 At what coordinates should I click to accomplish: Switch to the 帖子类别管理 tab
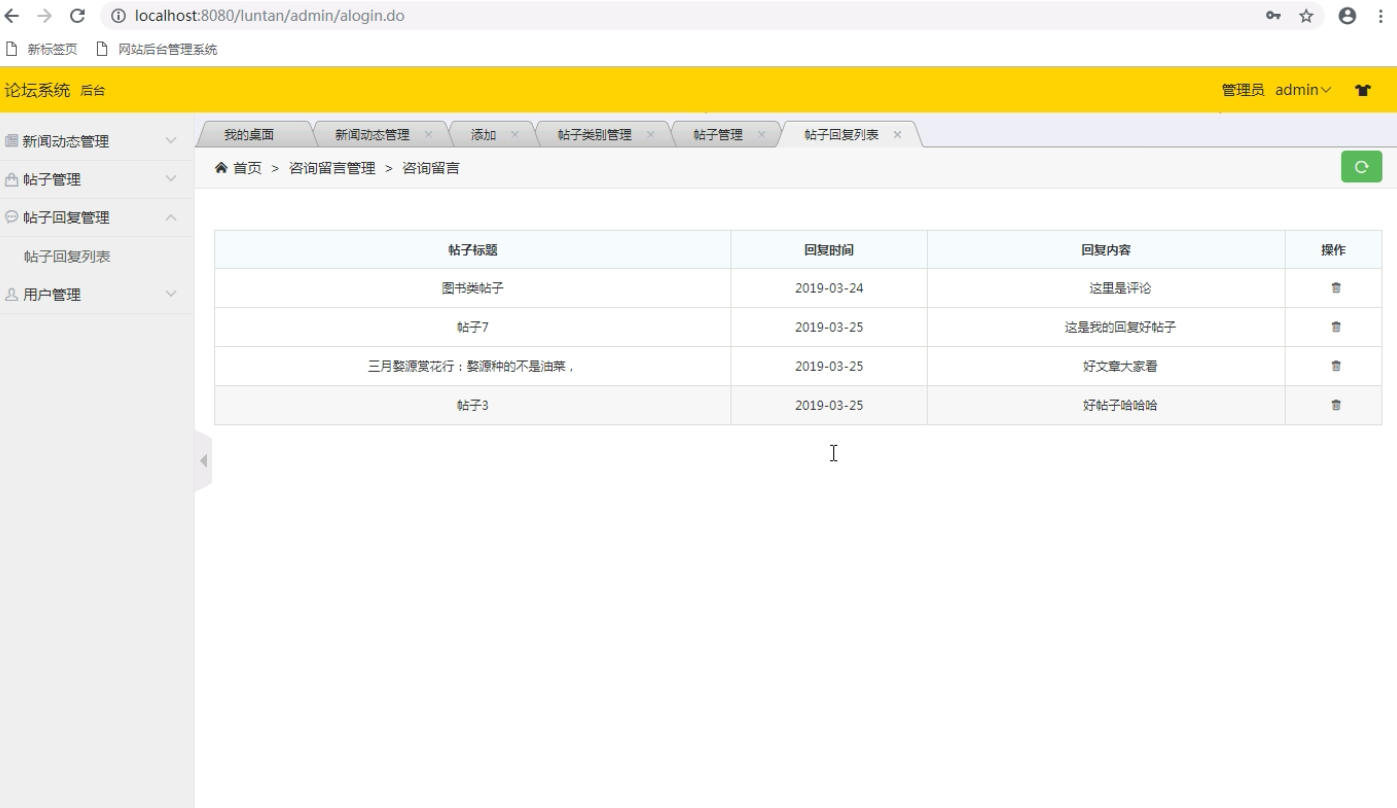click(x=594, y=134)
